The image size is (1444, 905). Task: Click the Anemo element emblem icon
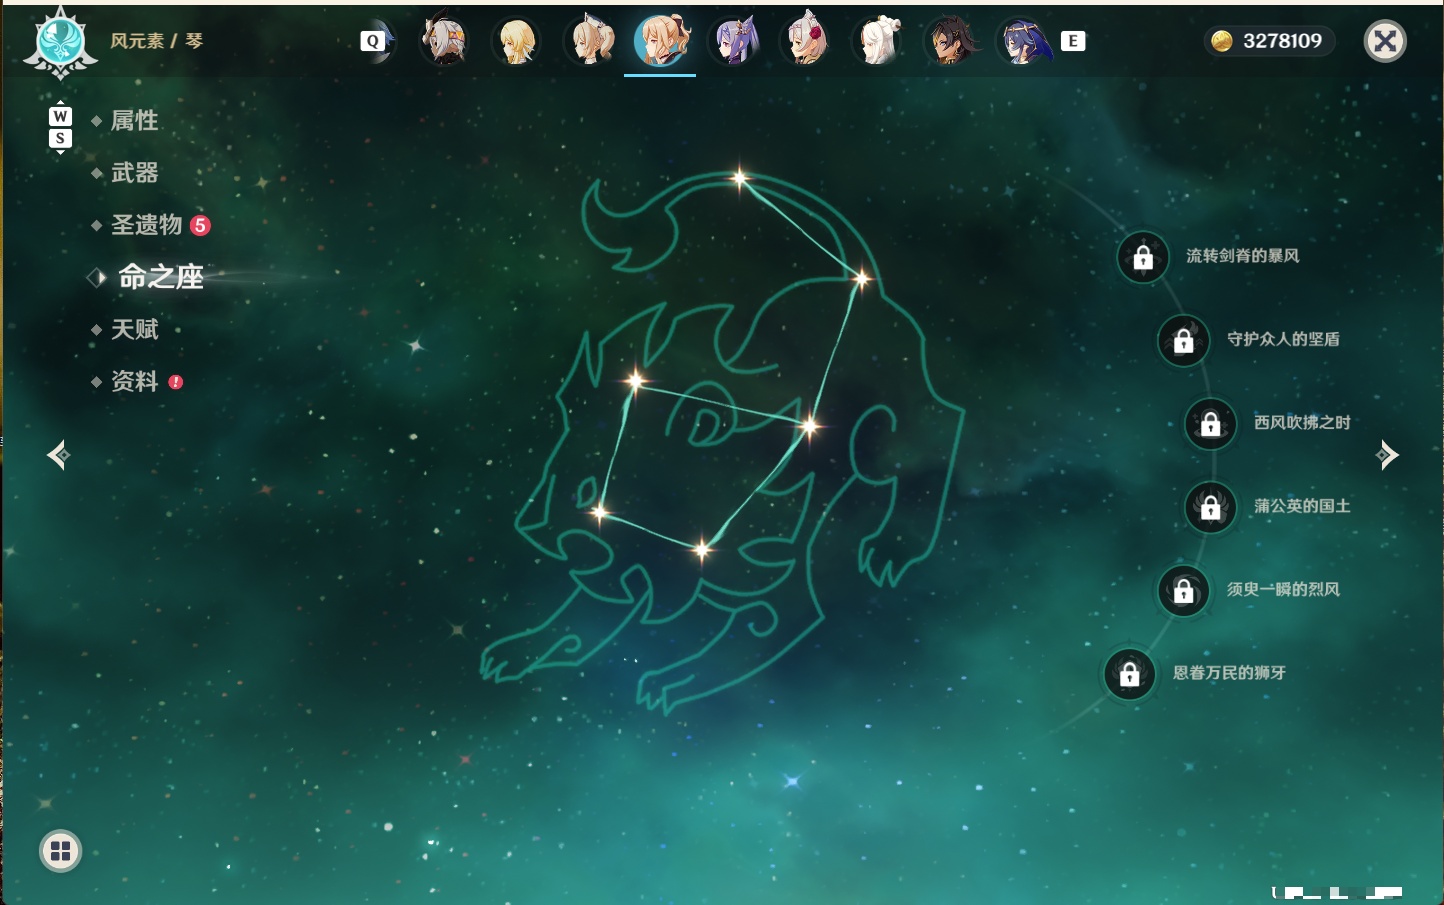coord(61,42)
